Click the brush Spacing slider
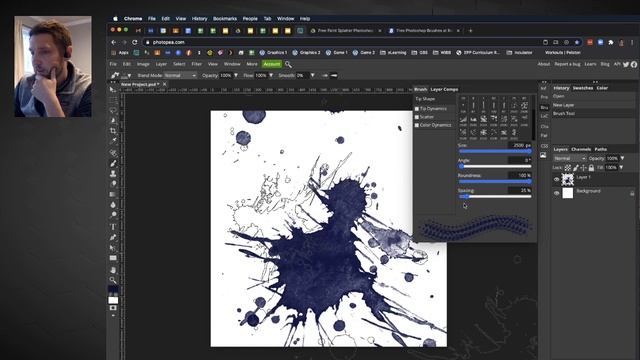Image resolution: width=640 pixels, height=360 pixels. tap(495, 197)
